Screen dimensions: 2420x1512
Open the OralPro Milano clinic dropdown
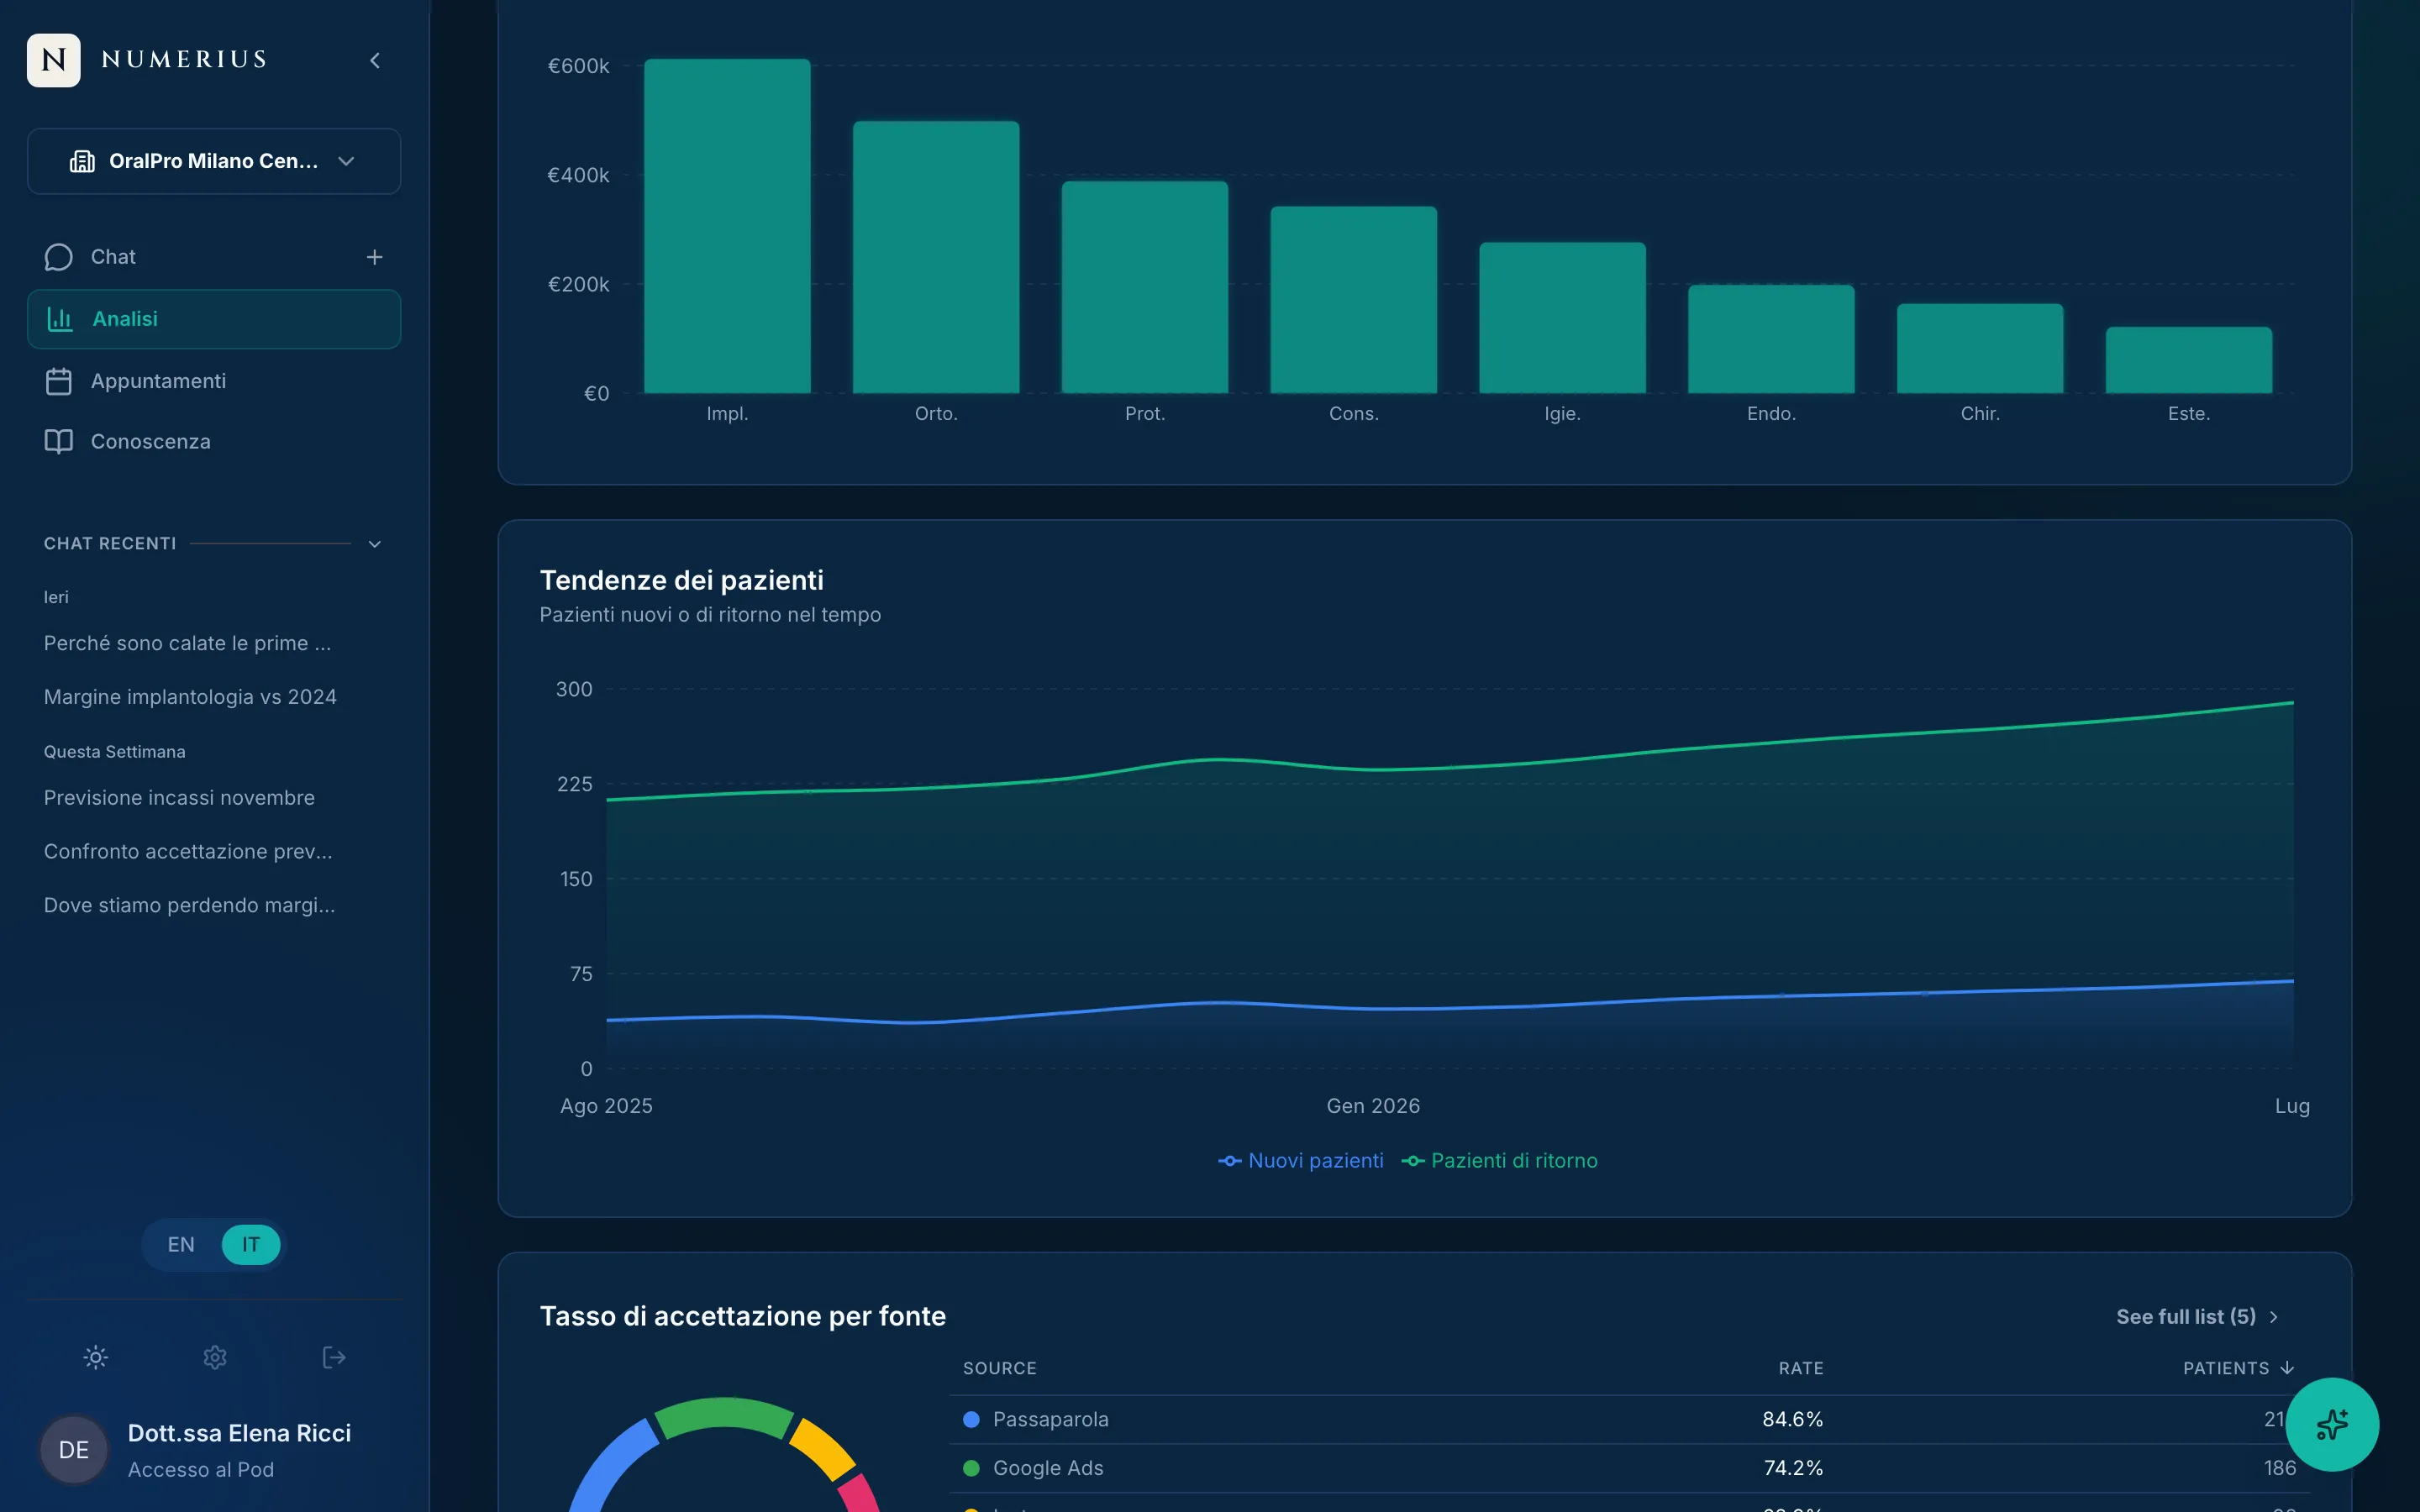[214, 161]
